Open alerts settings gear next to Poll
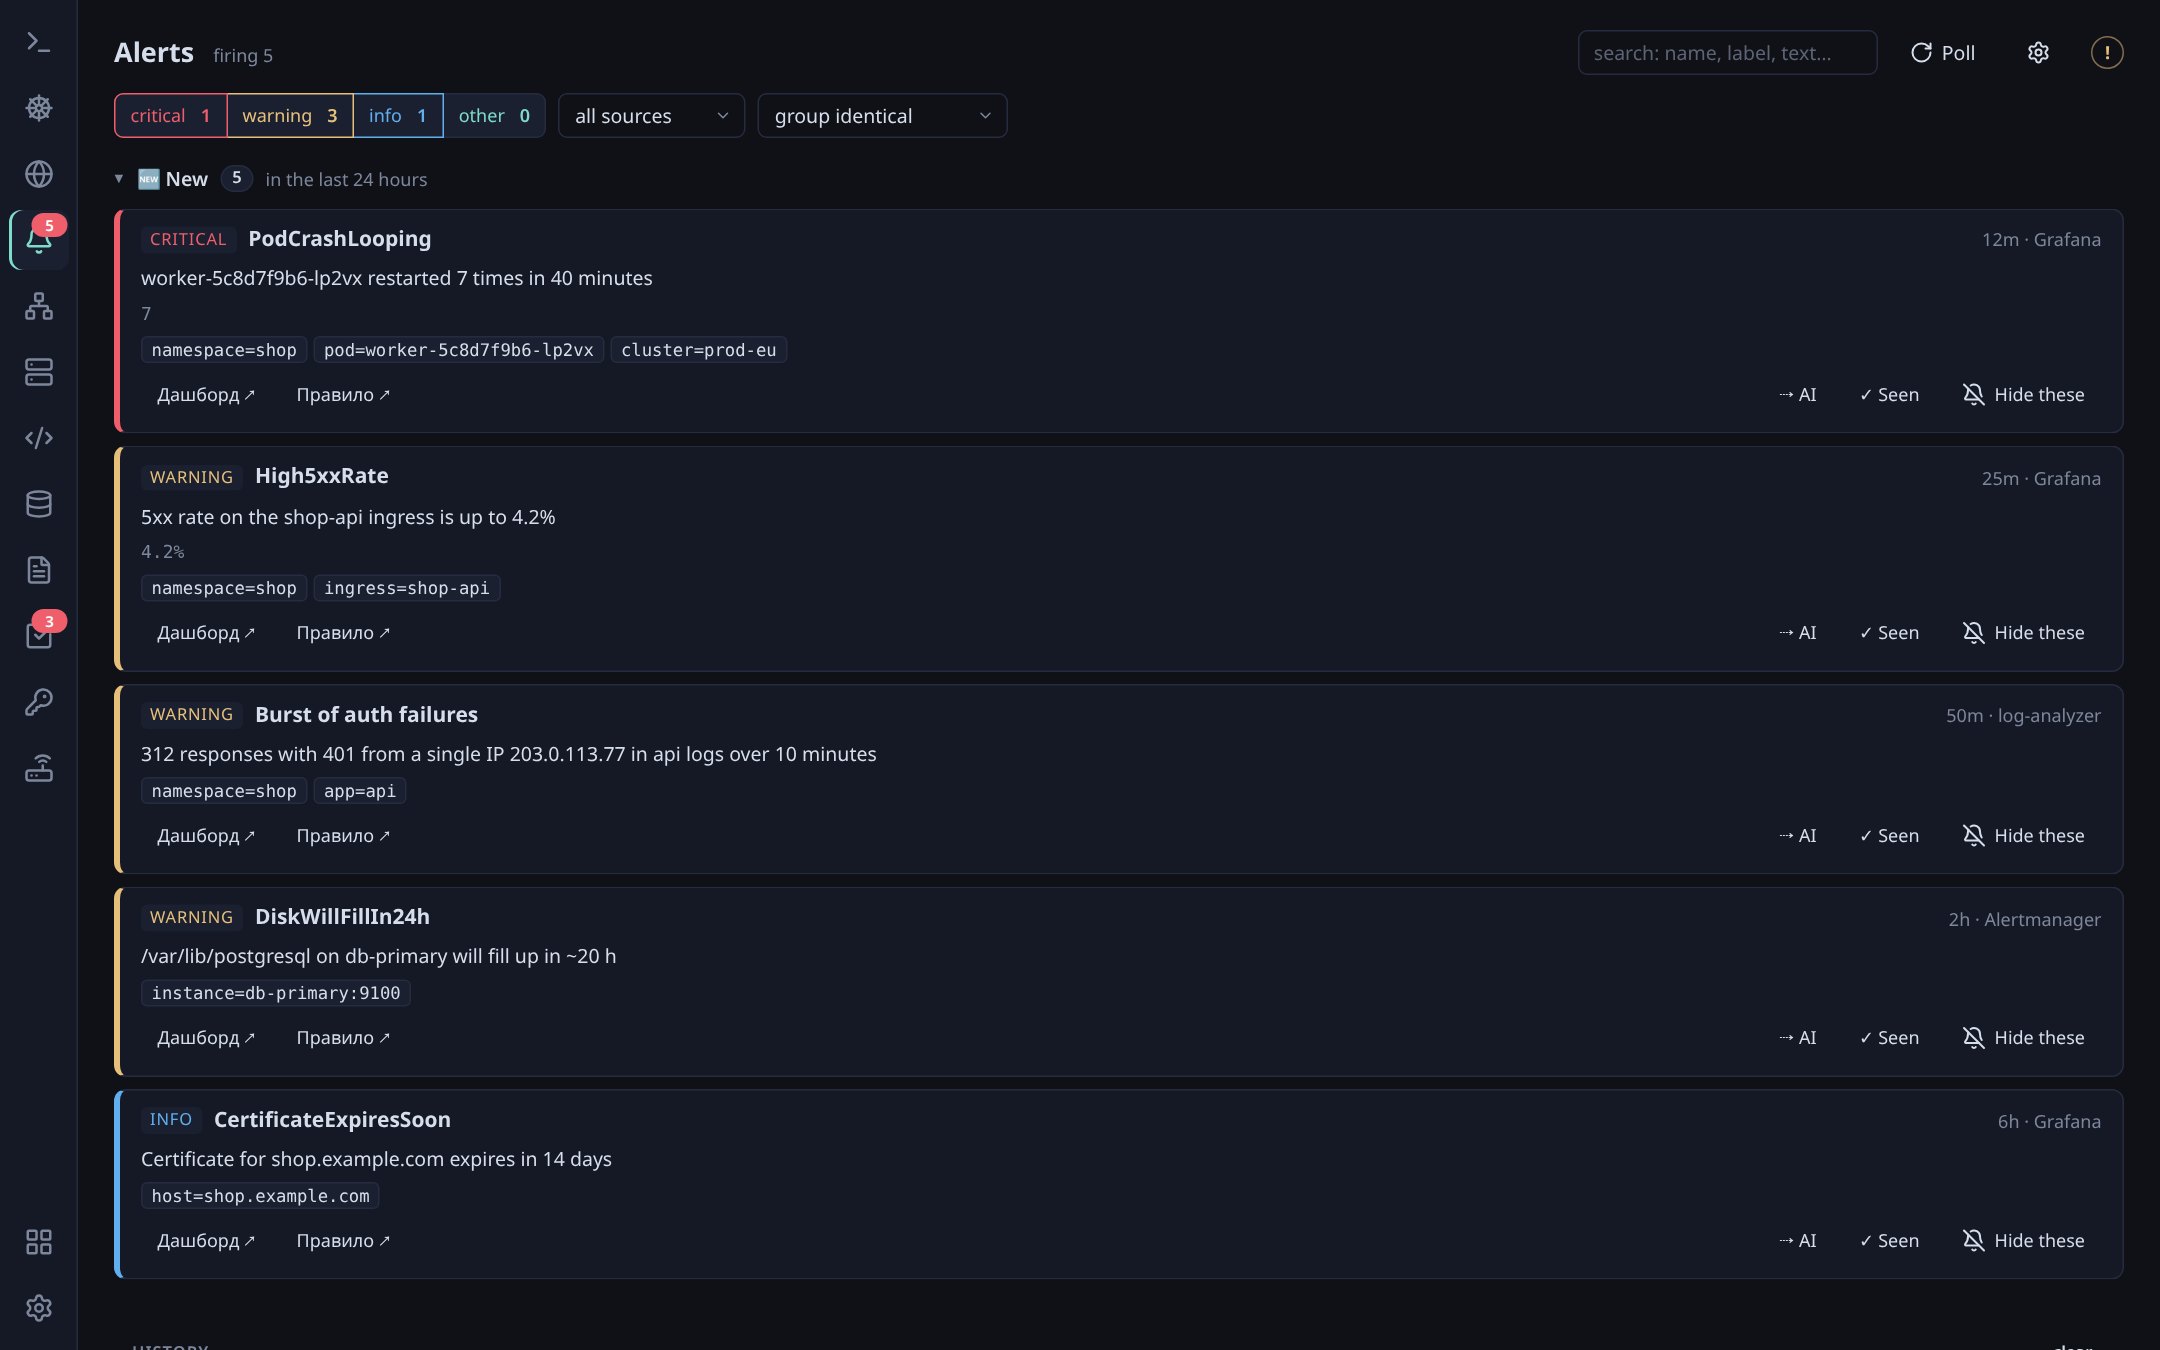Image resolution: width=2160 pixels, height=1350 pixels. (x=2038, y=53)
